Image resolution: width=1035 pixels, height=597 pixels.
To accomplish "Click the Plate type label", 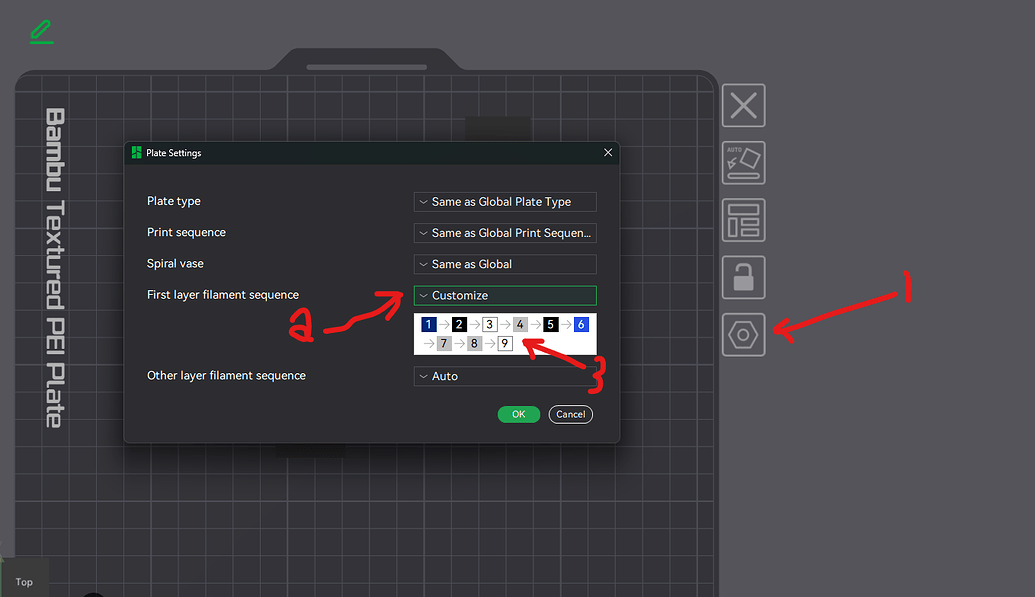I will (174, 201).
